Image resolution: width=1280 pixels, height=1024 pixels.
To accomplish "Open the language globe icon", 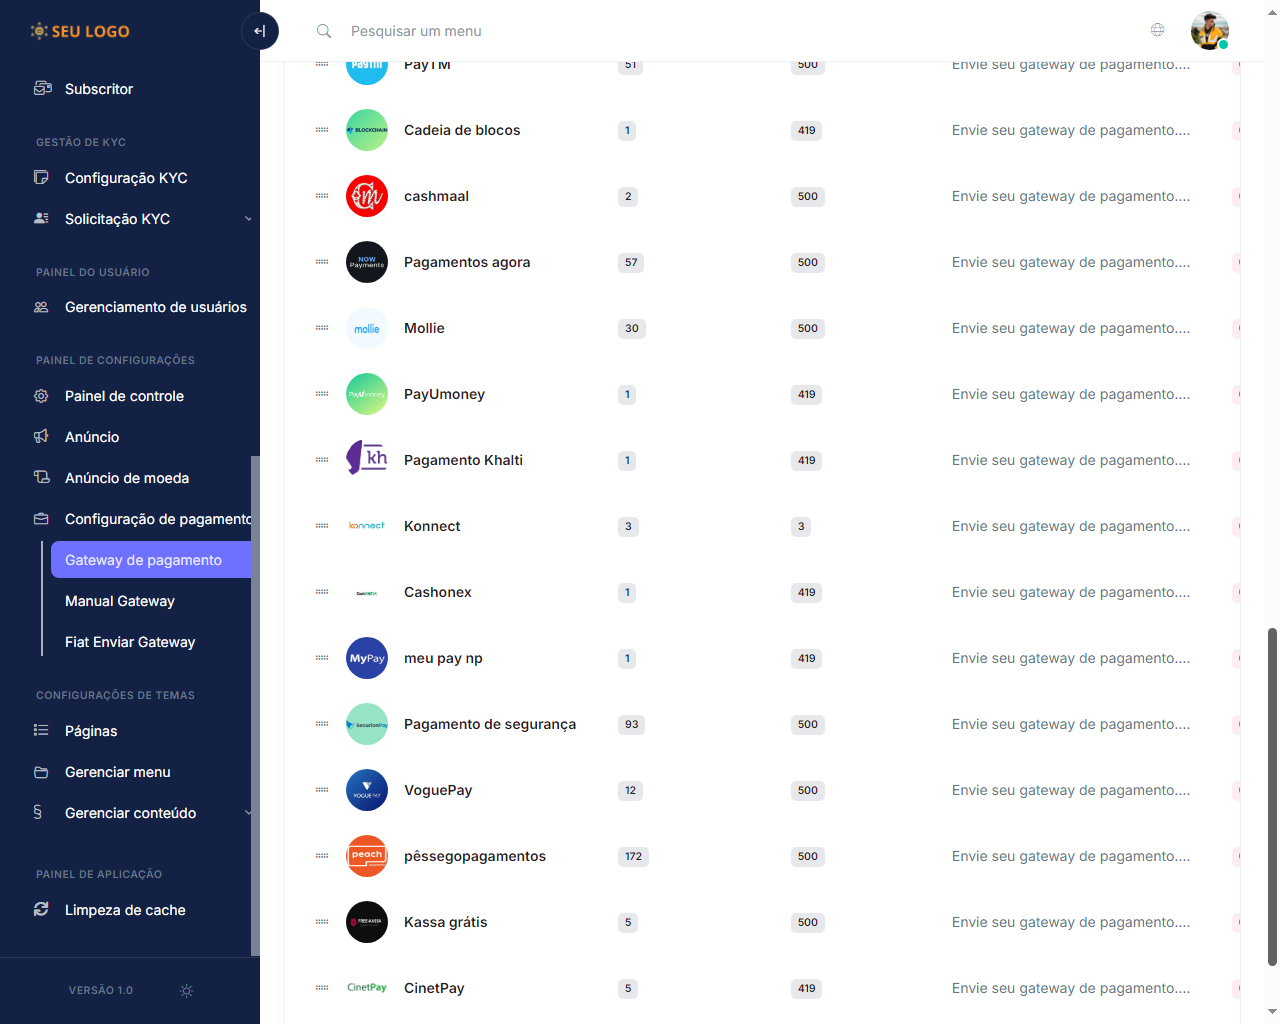I will click(1157, 30).
